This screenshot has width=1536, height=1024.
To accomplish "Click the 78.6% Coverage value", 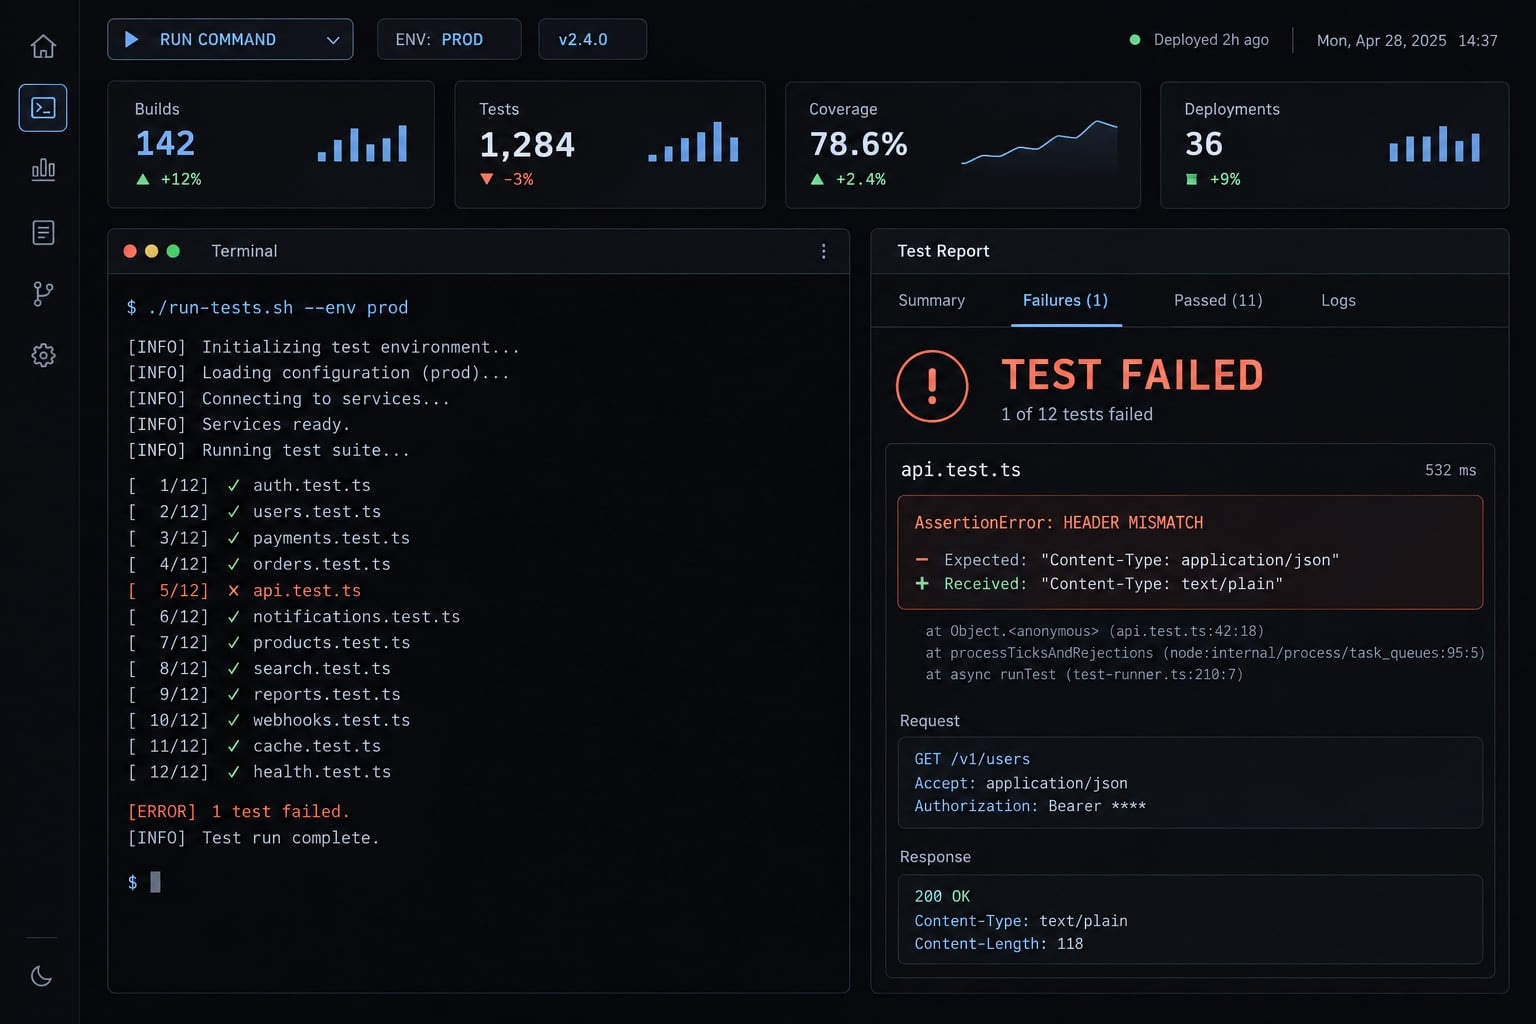I will [858, 144].
